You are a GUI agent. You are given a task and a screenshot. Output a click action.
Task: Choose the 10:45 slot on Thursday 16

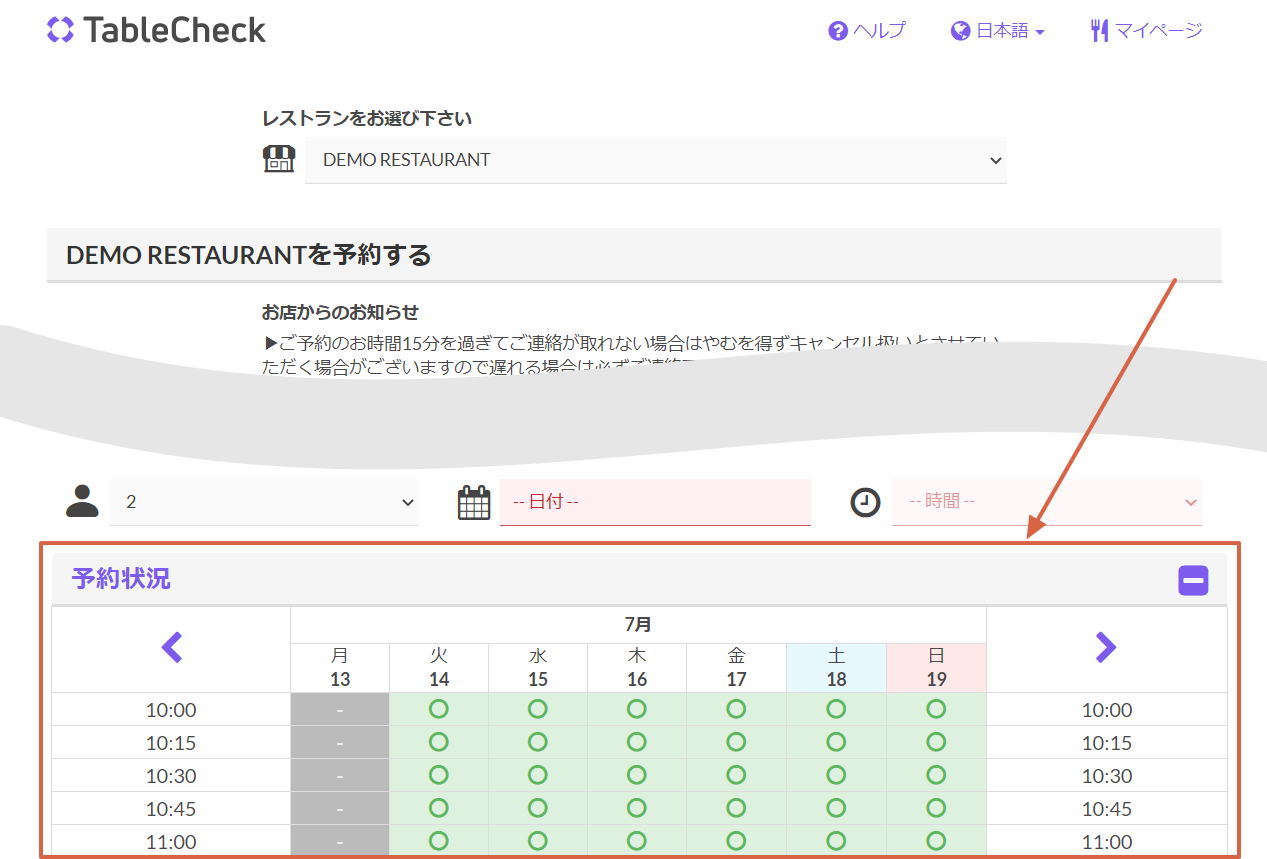click(637, 808)
